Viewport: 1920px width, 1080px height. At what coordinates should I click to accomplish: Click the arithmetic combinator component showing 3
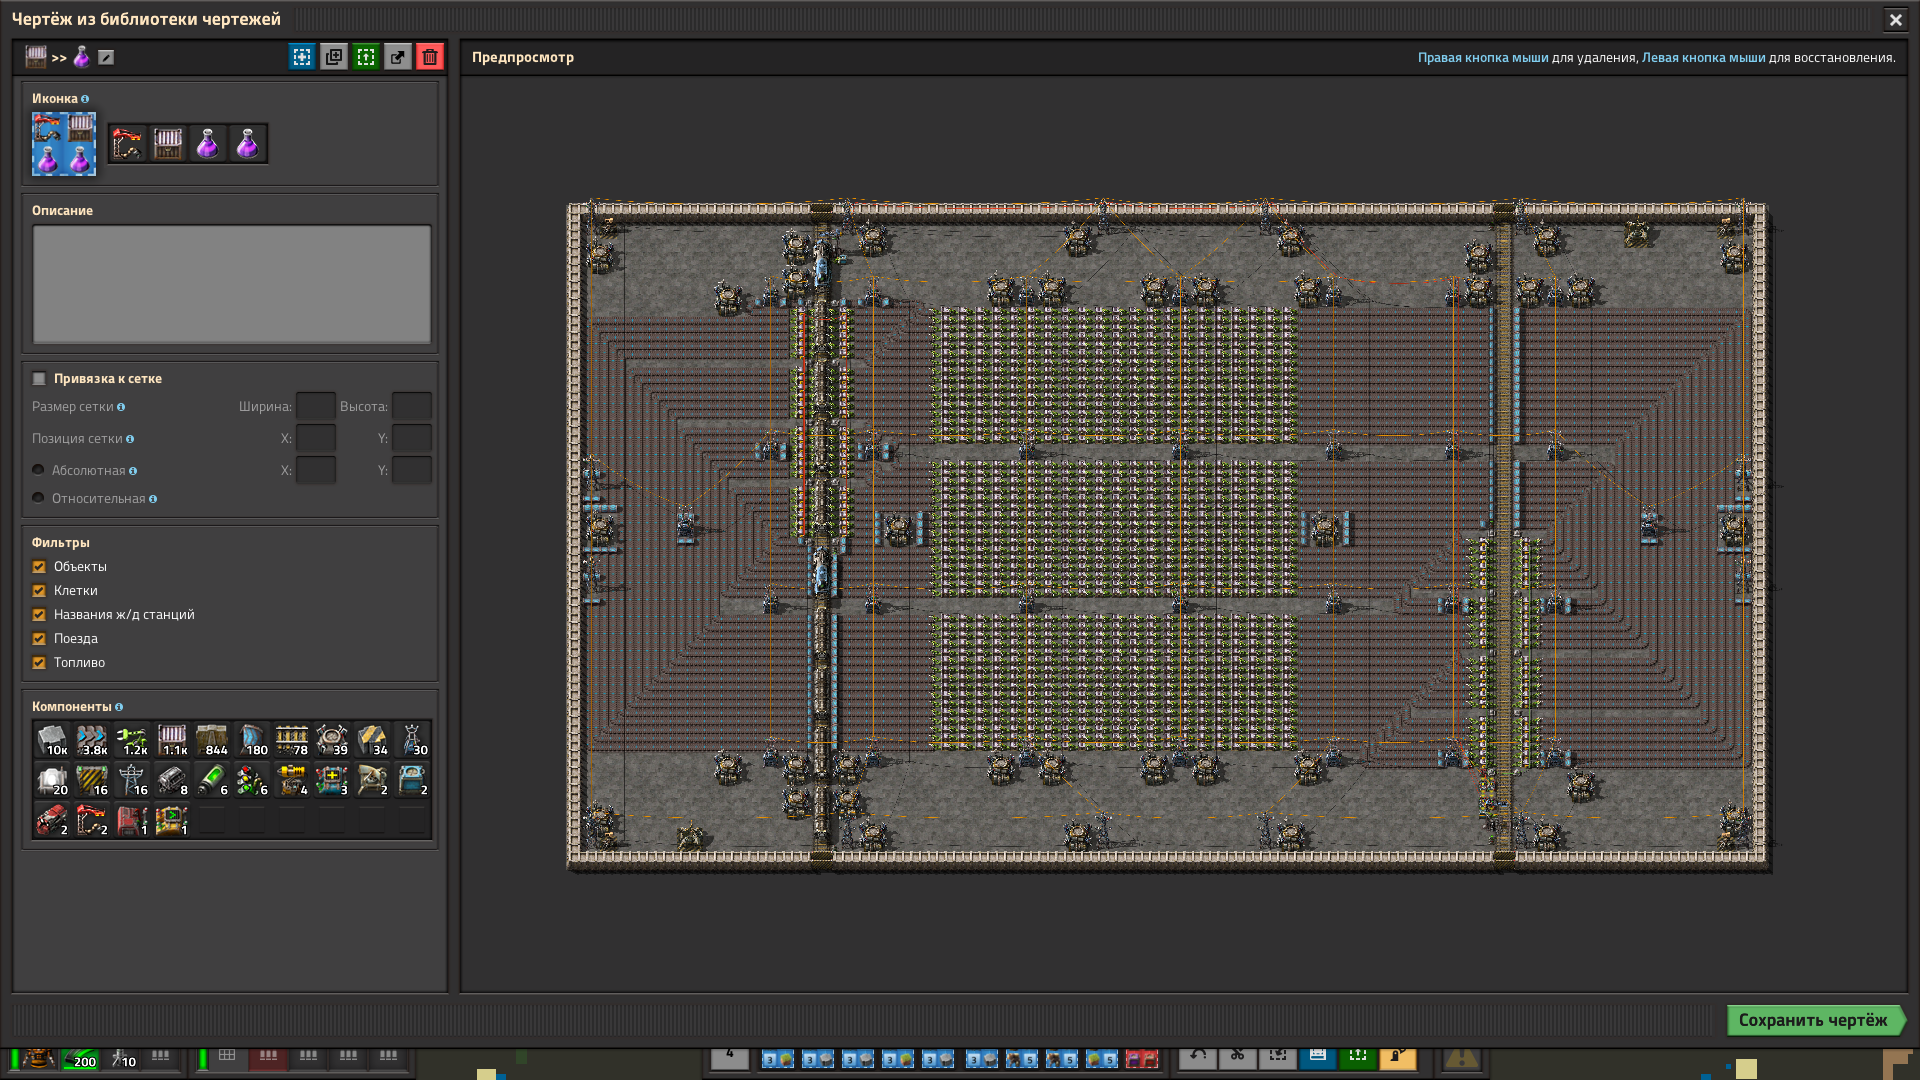tap(332, 780)
